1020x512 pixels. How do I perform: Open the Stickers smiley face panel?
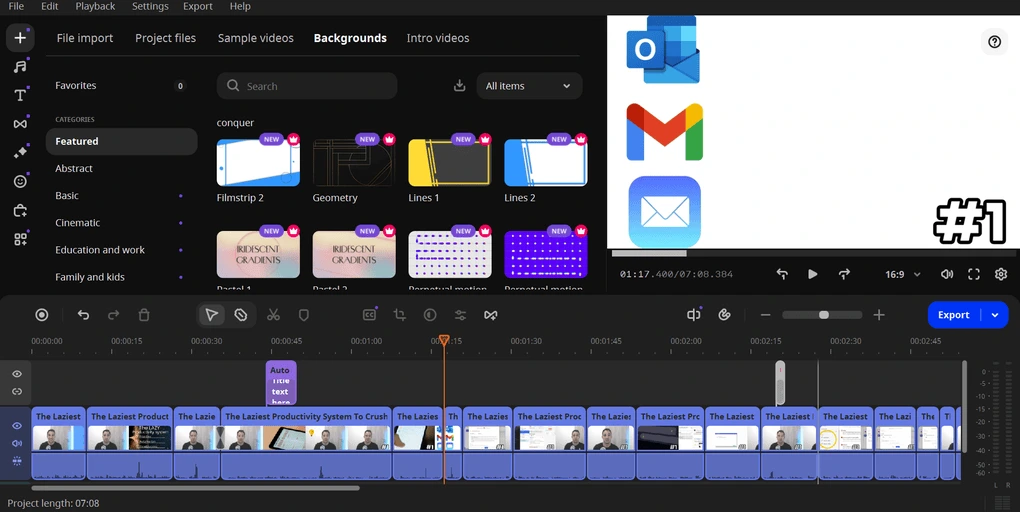tap(20, 181)
